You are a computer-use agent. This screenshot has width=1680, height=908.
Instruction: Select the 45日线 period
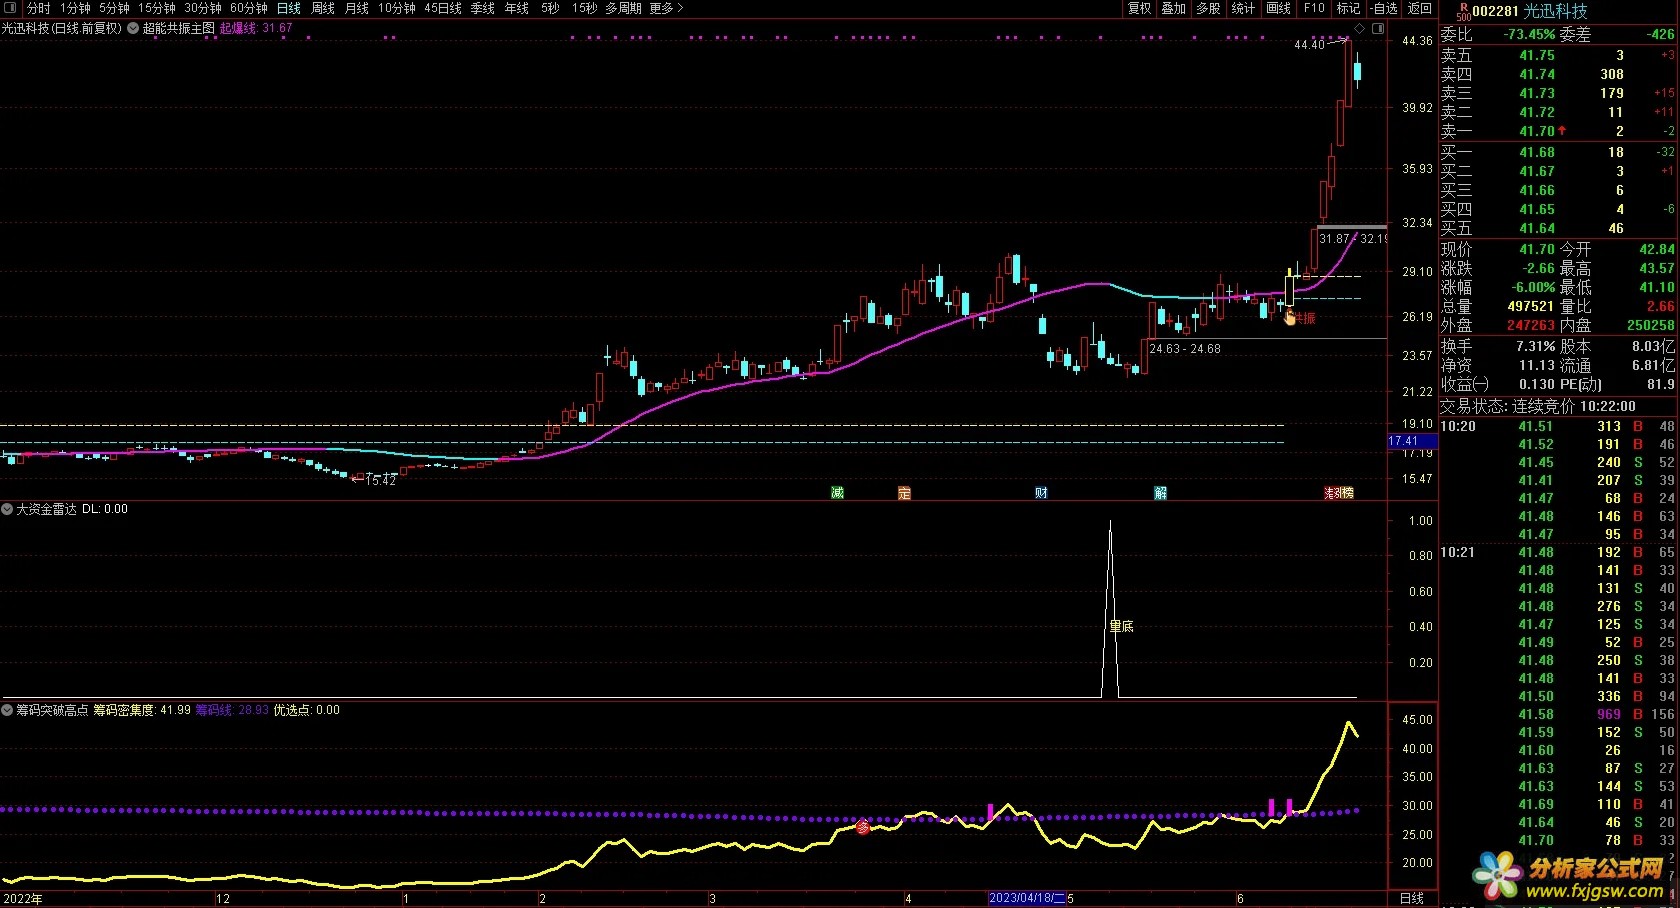[x=443, y=8]
